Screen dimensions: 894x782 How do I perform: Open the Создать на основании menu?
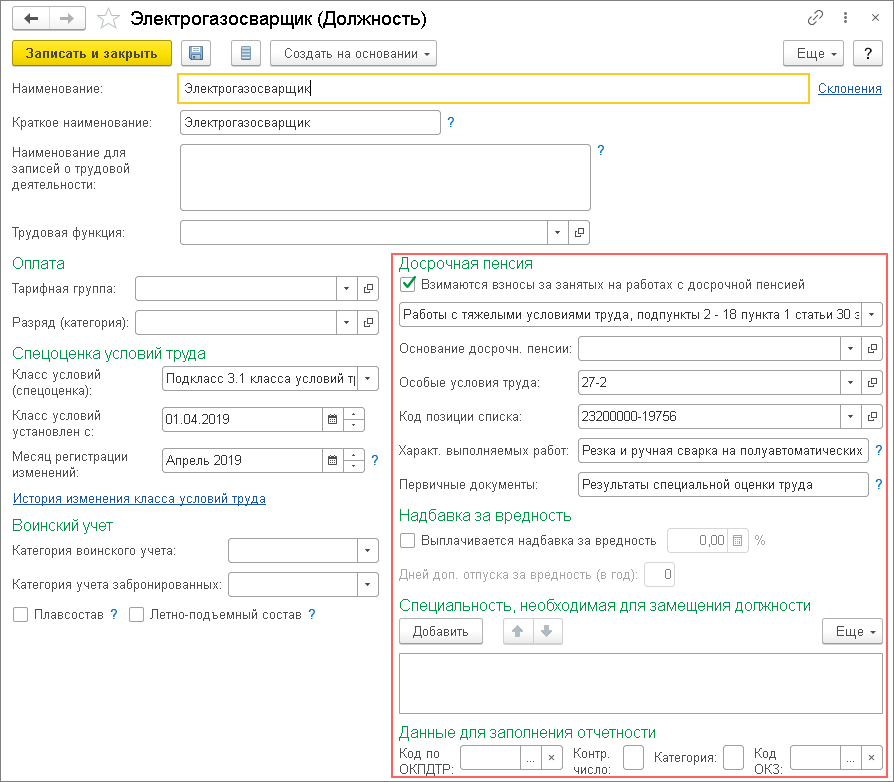coord(354,54)
